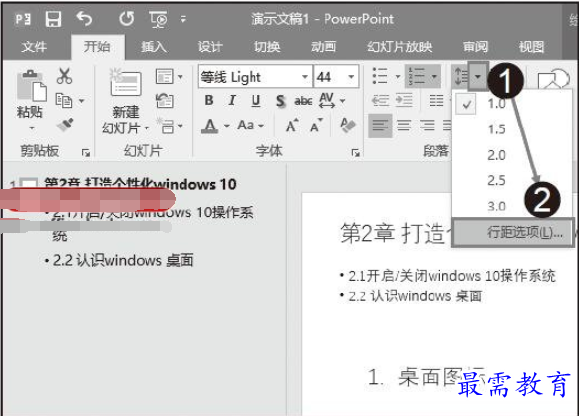Select Center alignment button
Screen dimensions: 579x416
pyautogui.click(x=404, y=126)
